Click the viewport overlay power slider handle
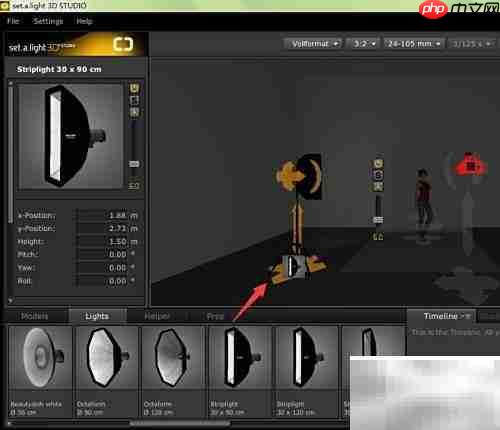This screenshot has height=430, width=500. (378, 220)
